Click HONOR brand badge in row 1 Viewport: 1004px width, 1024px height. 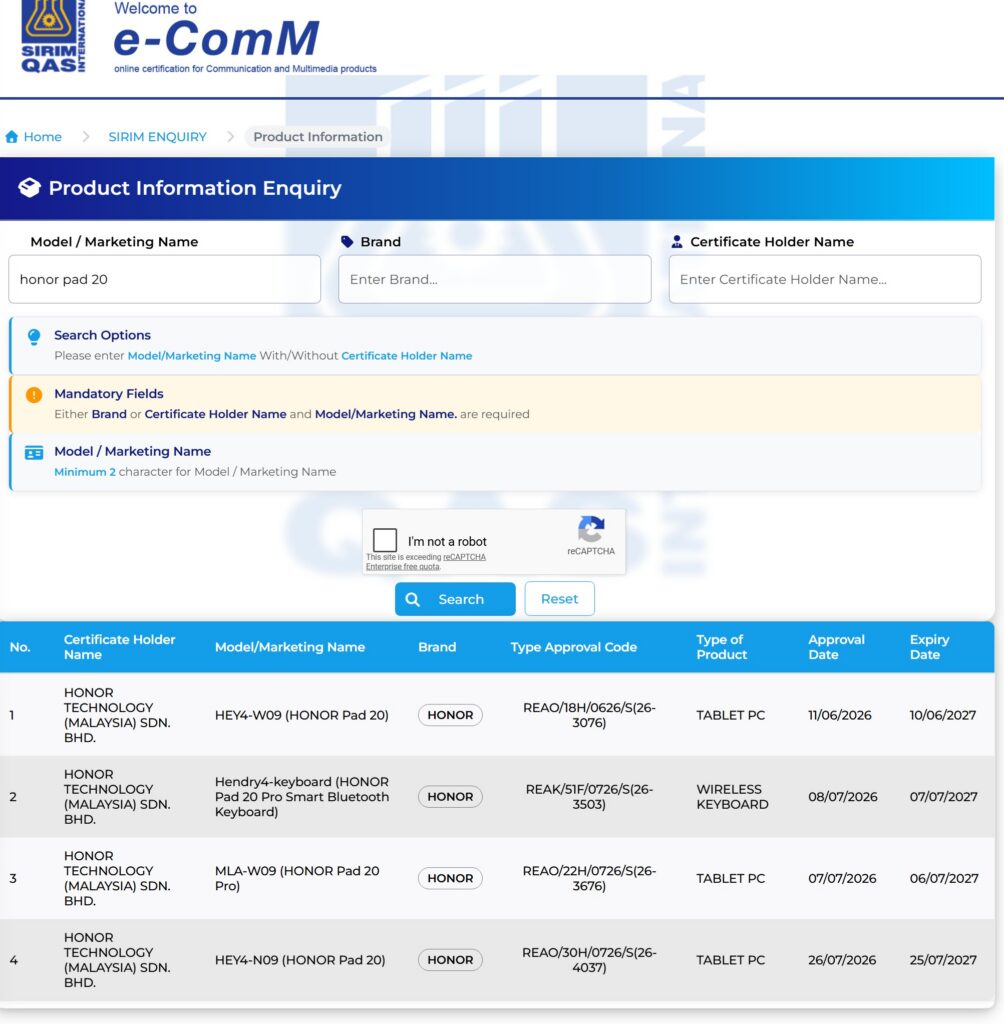pos(450,715)
